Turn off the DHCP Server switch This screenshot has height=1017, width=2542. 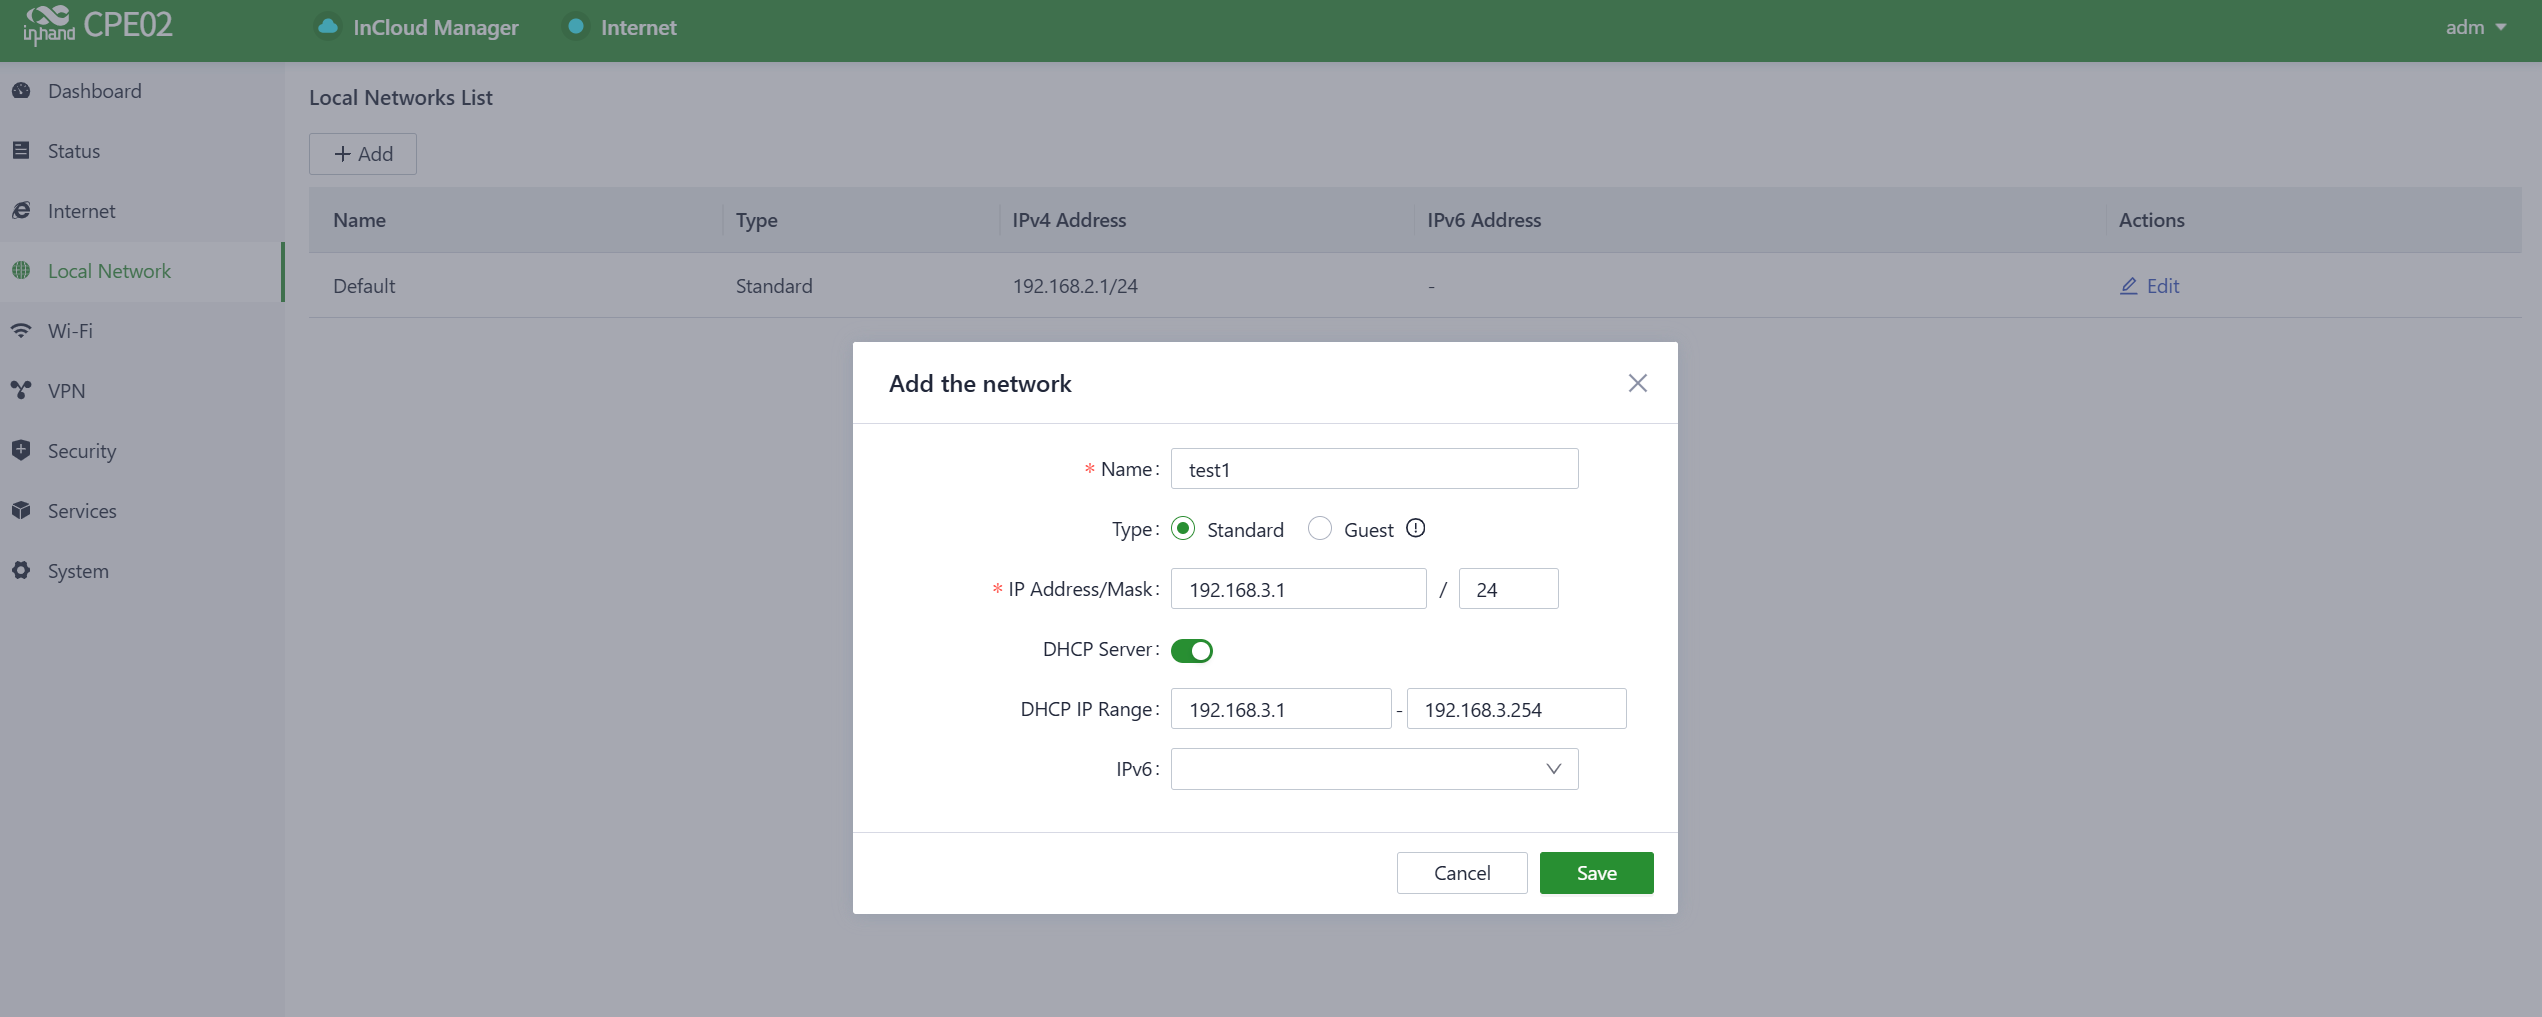click(1192, 651)
